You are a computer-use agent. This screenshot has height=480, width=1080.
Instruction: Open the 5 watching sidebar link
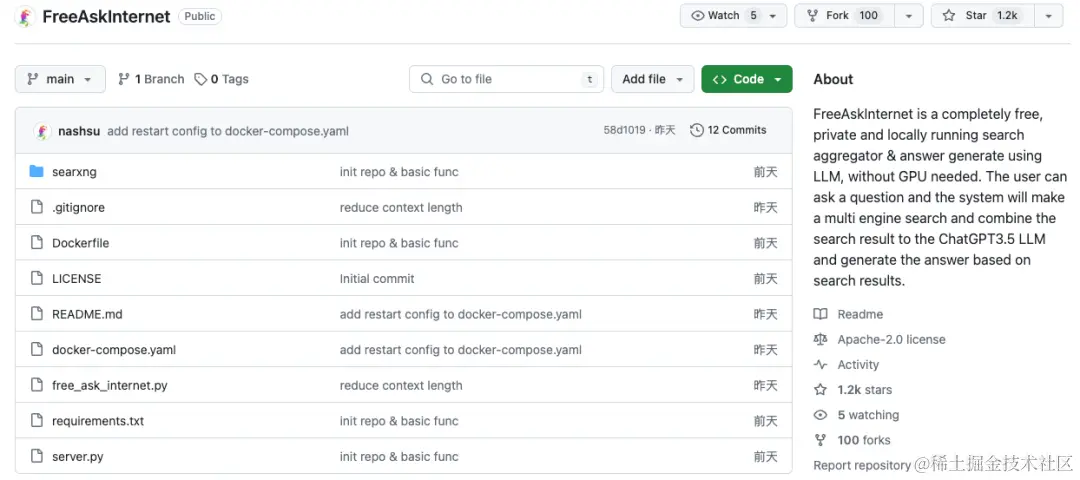pos(868,415)
